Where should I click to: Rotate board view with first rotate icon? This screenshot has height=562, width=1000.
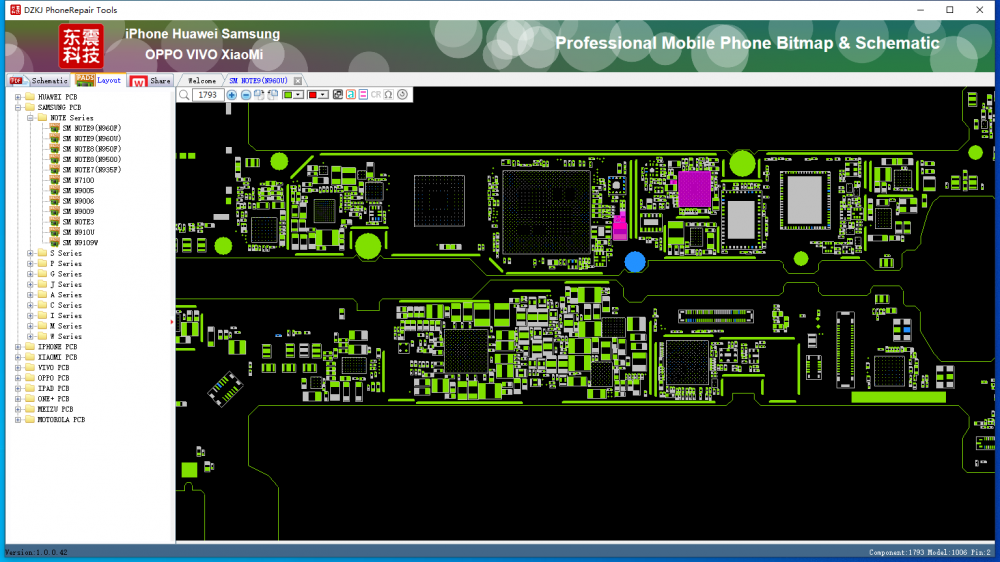pyautogui.click(x=259, y=95)
